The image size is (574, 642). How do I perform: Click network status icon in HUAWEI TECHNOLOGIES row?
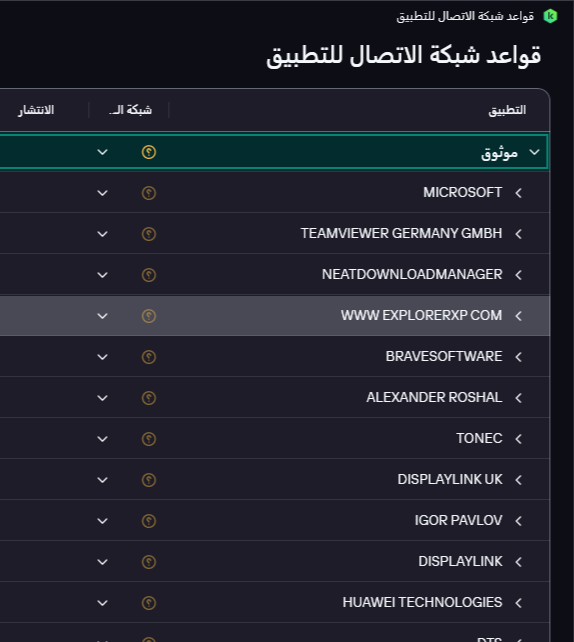pyautogui.click(x=149, y=602)
